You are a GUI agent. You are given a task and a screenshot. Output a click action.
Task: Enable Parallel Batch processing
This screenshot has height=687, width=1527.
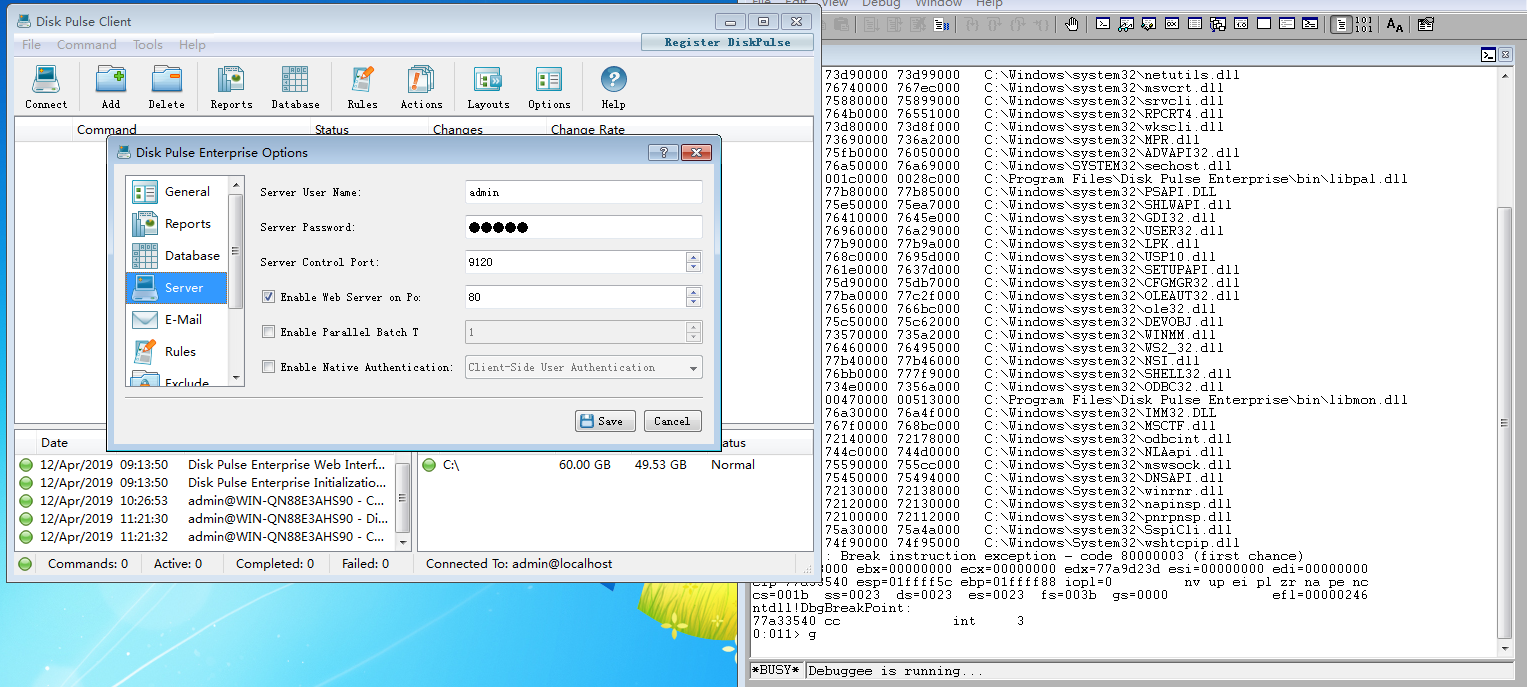268,331
